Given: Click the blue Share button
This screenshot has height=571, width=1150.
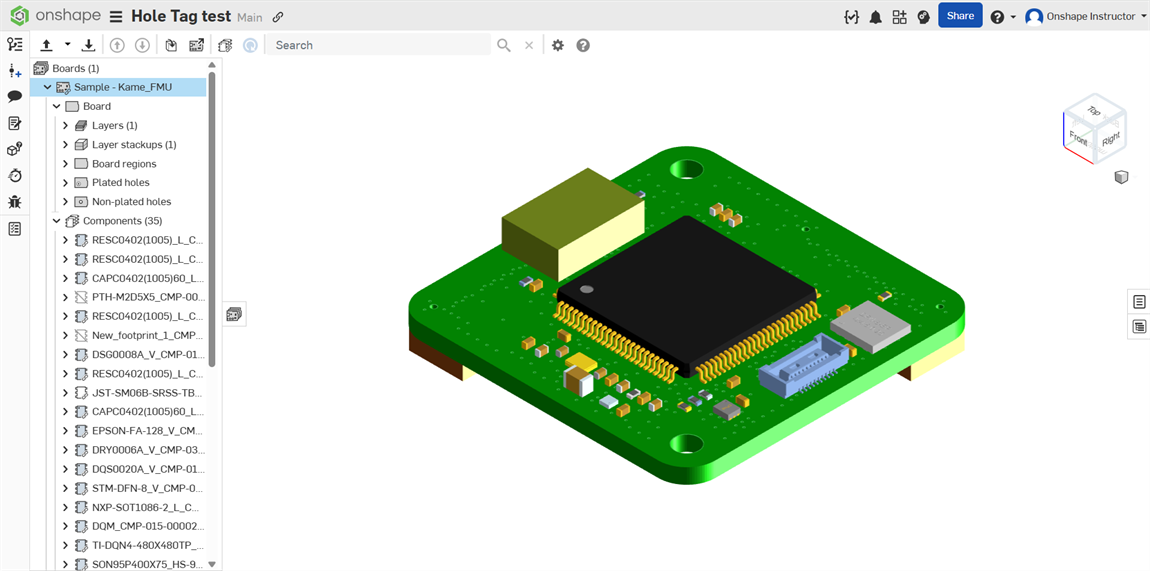Looking at the screenshot, I should coord(960,16).
